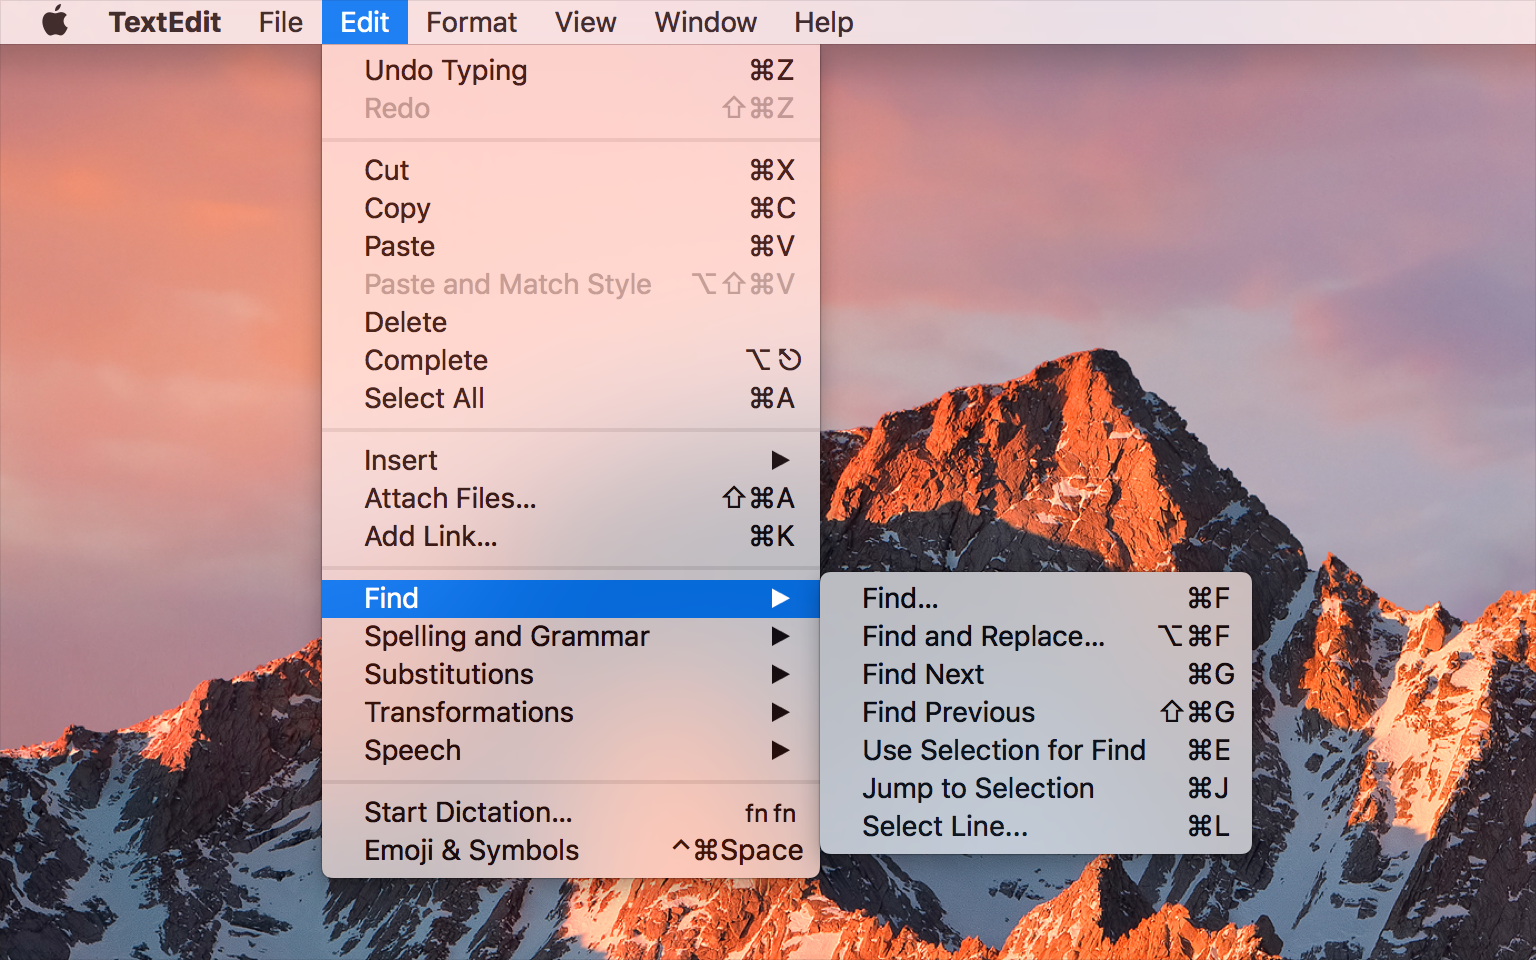The image size is (1536, 960).
Task: Choose Cut from the Edit menu
Action: pos(387,170)
